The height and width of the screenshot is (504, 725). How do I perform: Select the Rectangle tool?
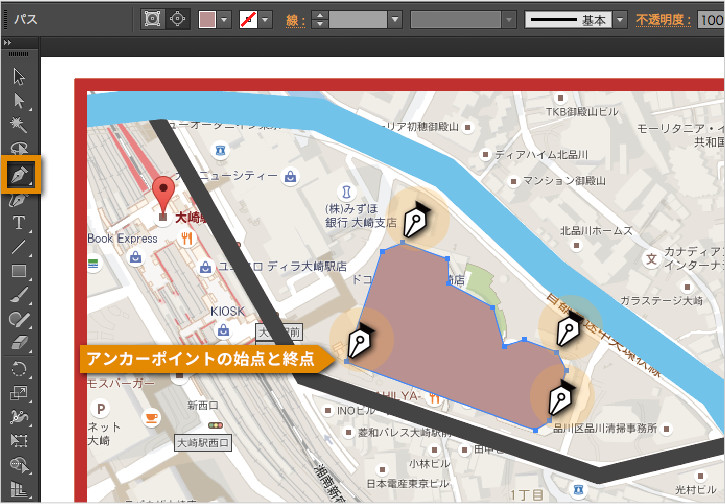pyautogui.click(x=19, y=270)
